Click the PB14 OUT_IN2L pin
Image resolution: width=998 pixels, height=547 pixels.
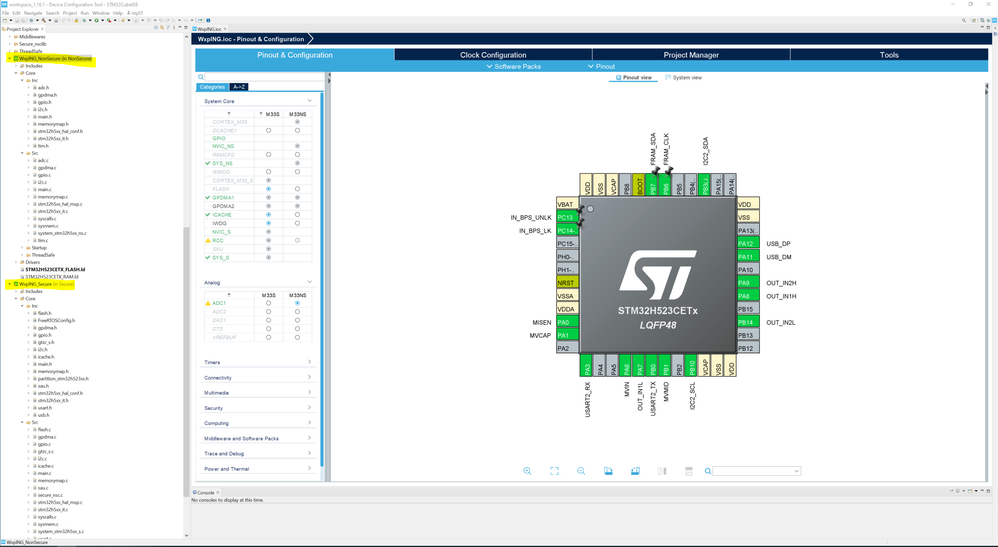(x=748, y=322)
